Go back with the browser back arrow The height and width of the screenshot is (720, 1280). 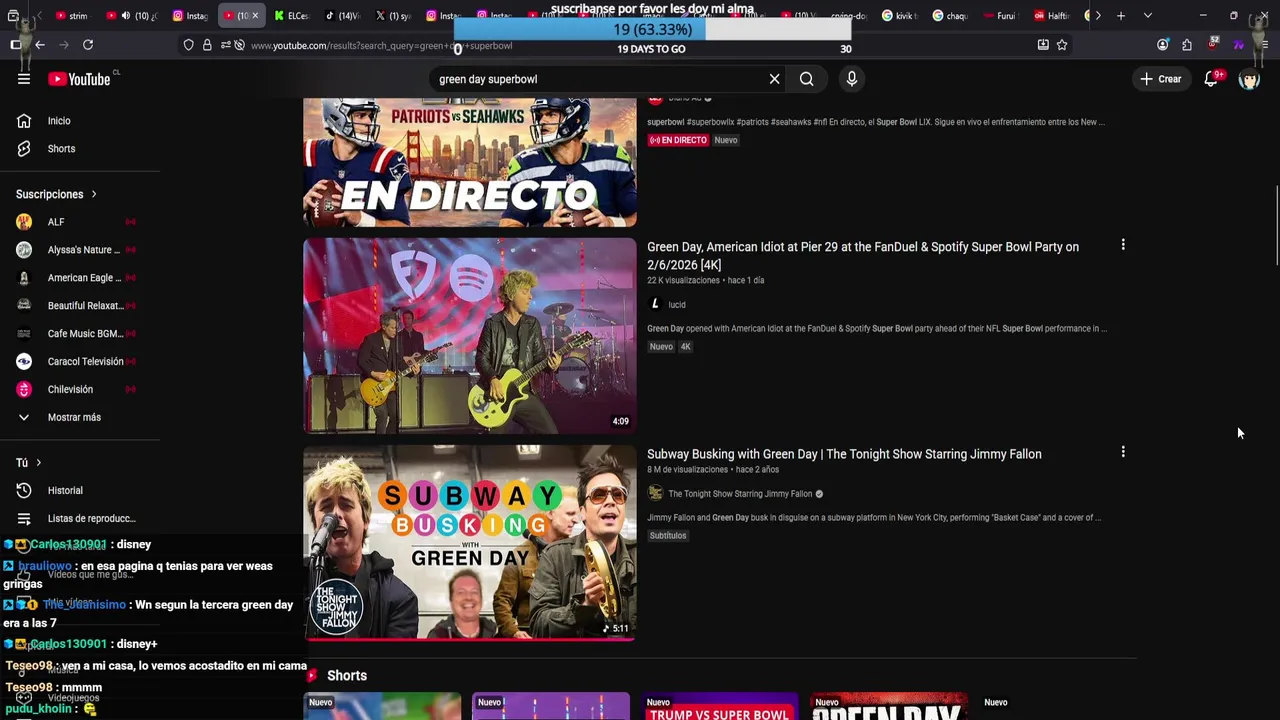(39, 45)
